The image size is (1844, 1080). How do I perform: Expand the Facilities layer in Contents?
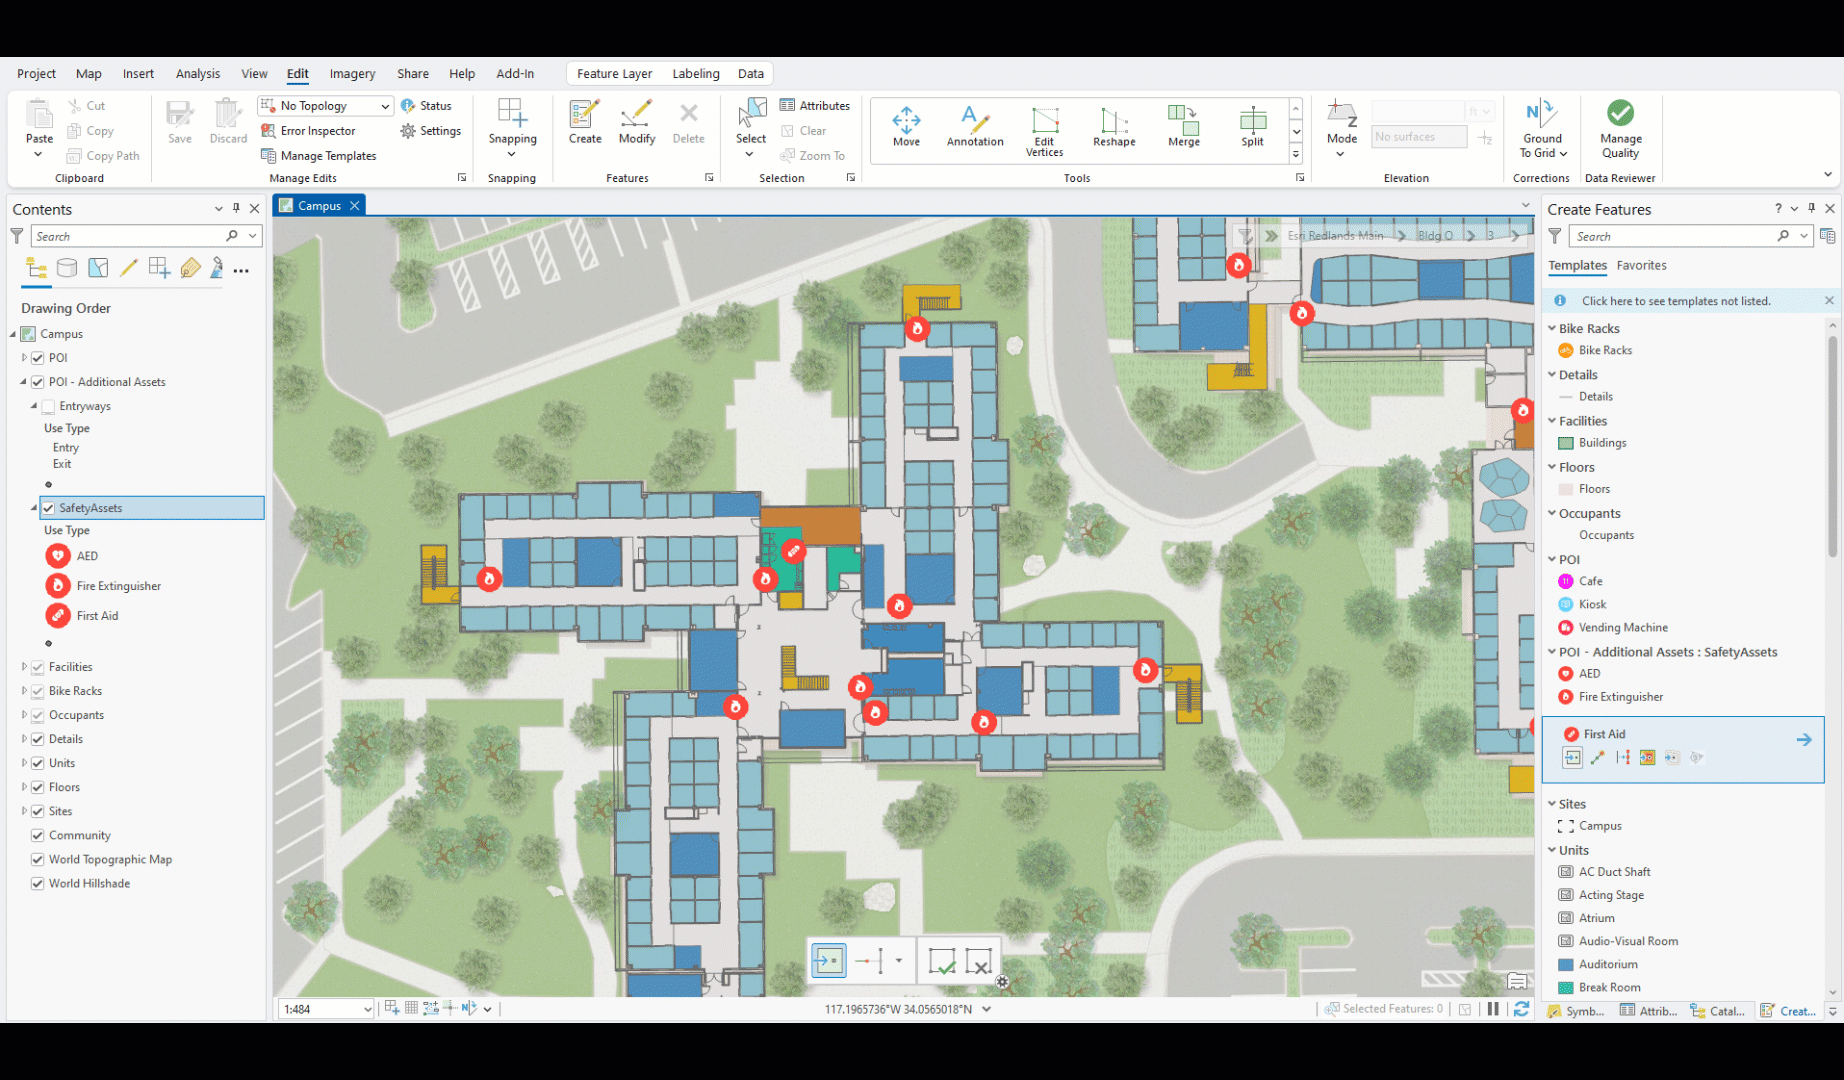[25, 666]
